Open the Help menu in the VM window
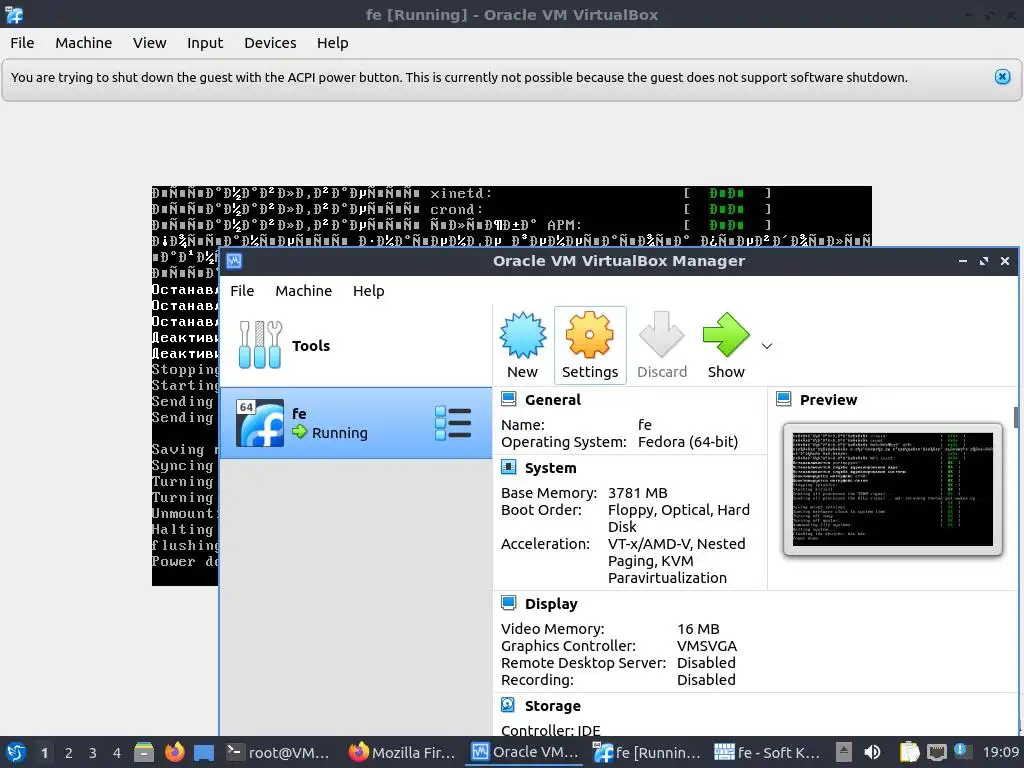The image size is (1024, 768). [x=332, y=43]
